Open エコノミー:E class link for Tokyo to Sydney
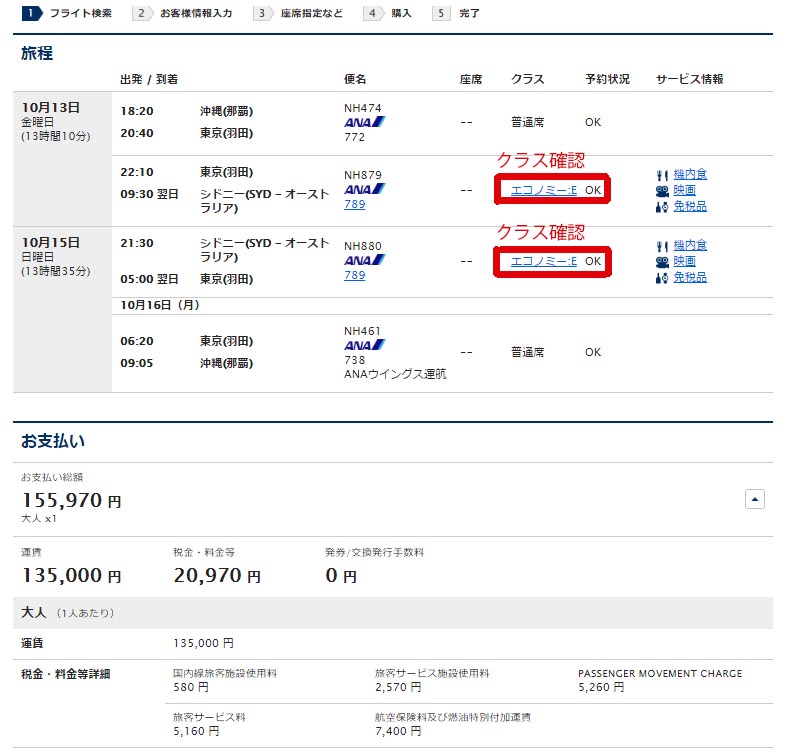The height and width of the screenshot is (752, 792). 543,190
